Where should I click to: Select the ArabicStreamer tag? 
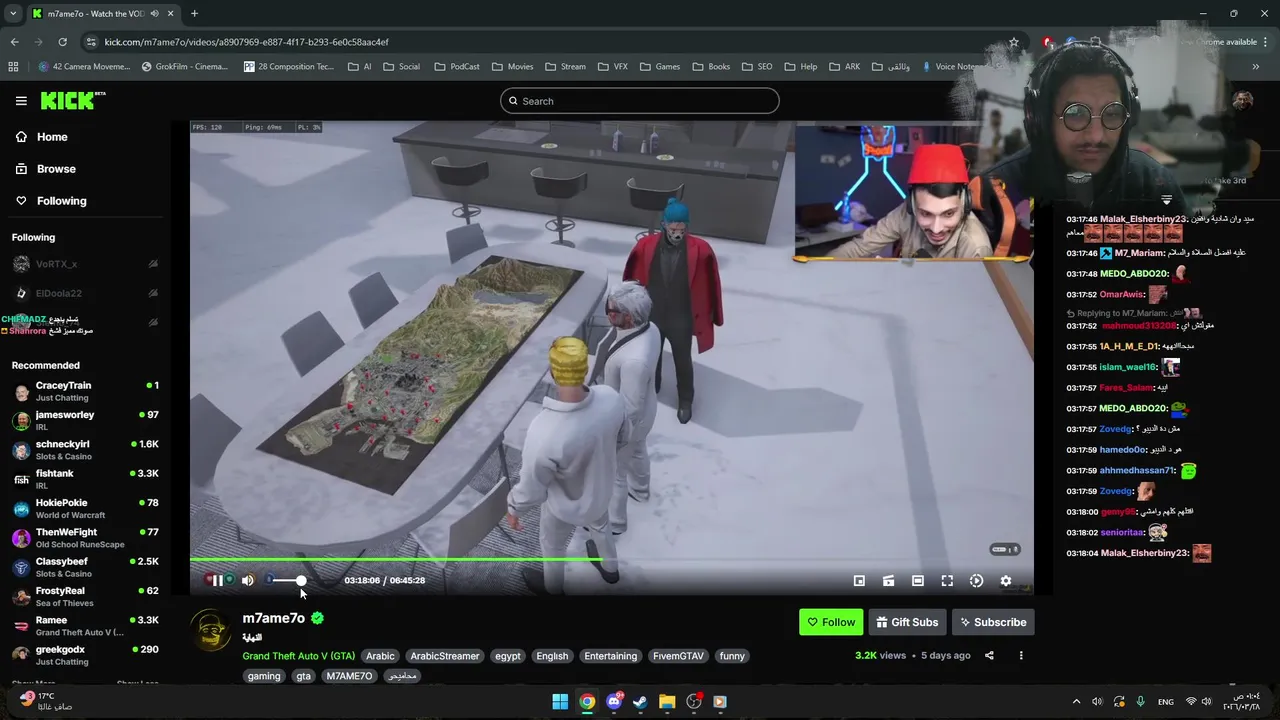[x=445, y=656]
